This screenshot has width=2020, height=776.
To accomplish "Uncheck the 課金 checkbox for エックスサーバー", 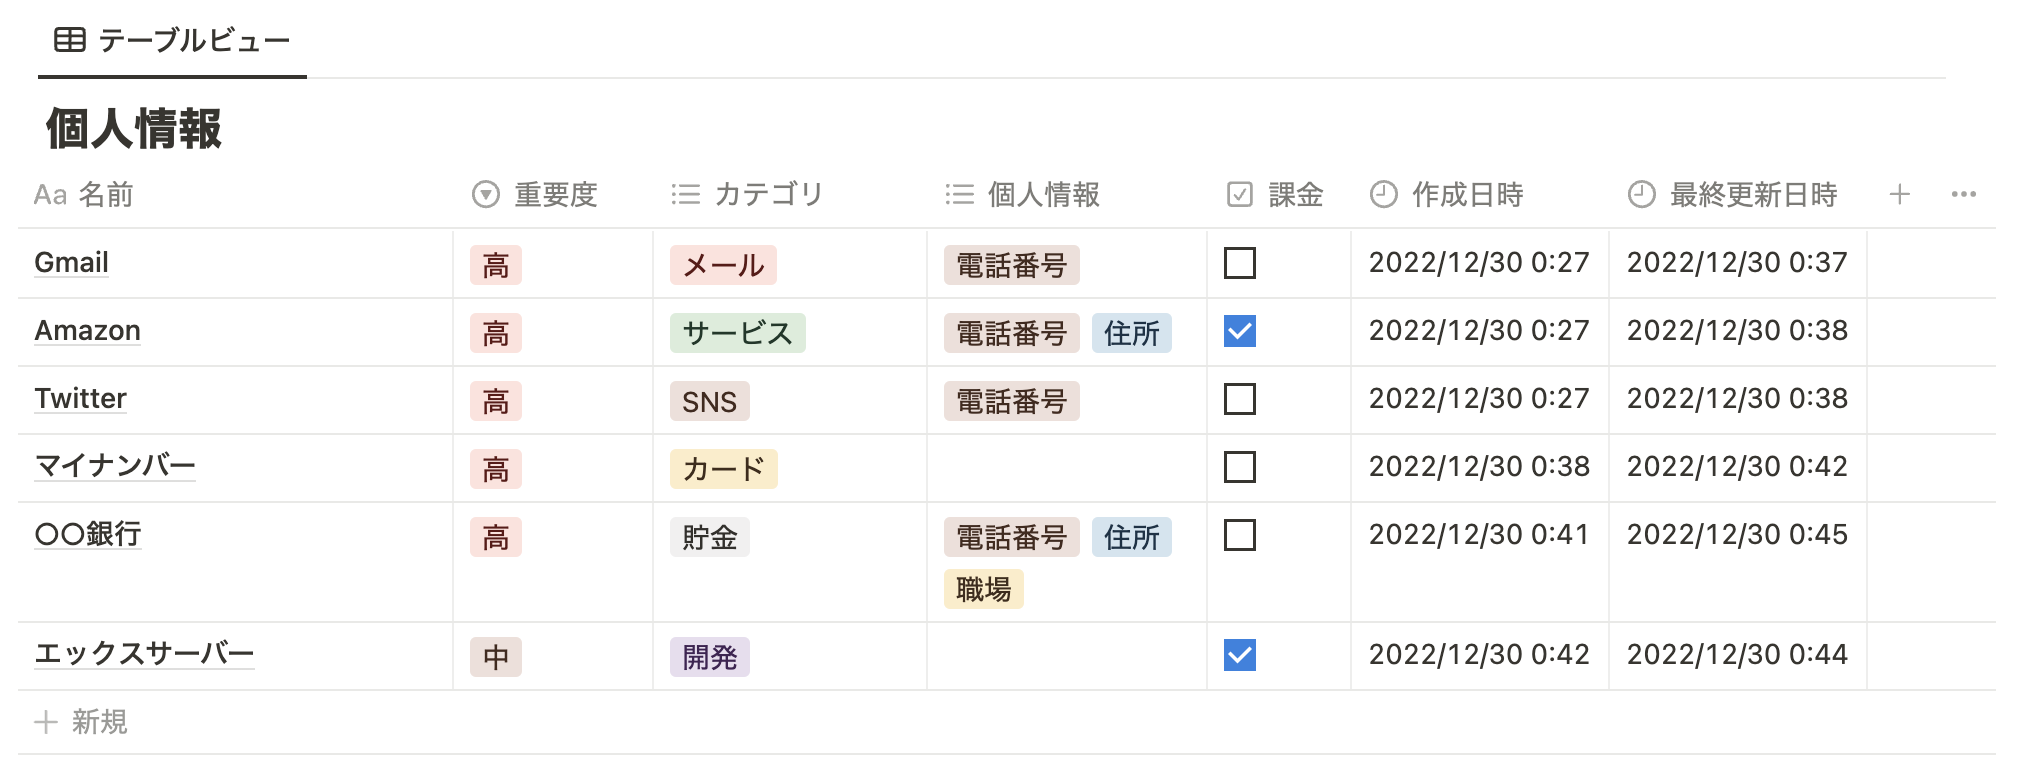I will [x=1240, y=655].
